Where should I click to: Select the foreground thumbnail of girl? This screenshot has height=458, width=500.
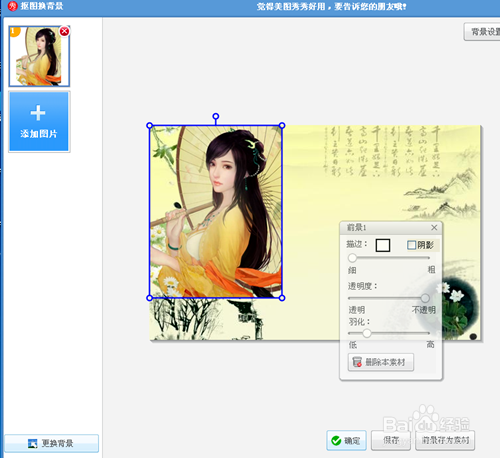click(x=39, y=56)
